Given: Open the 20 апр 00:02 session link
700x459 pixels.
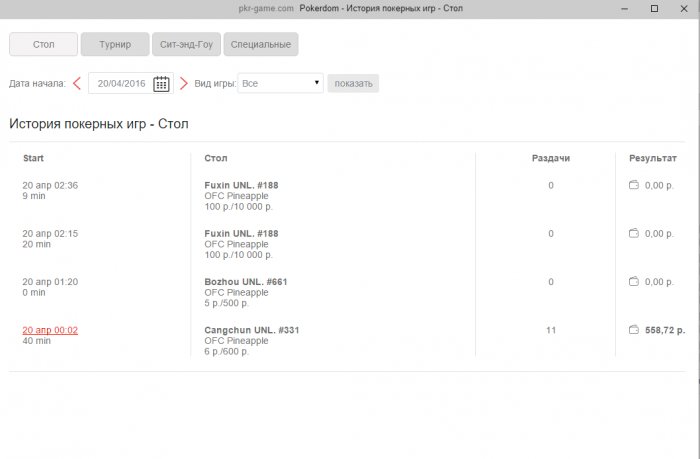Looking at the screenshot, I should pos(50,330).
